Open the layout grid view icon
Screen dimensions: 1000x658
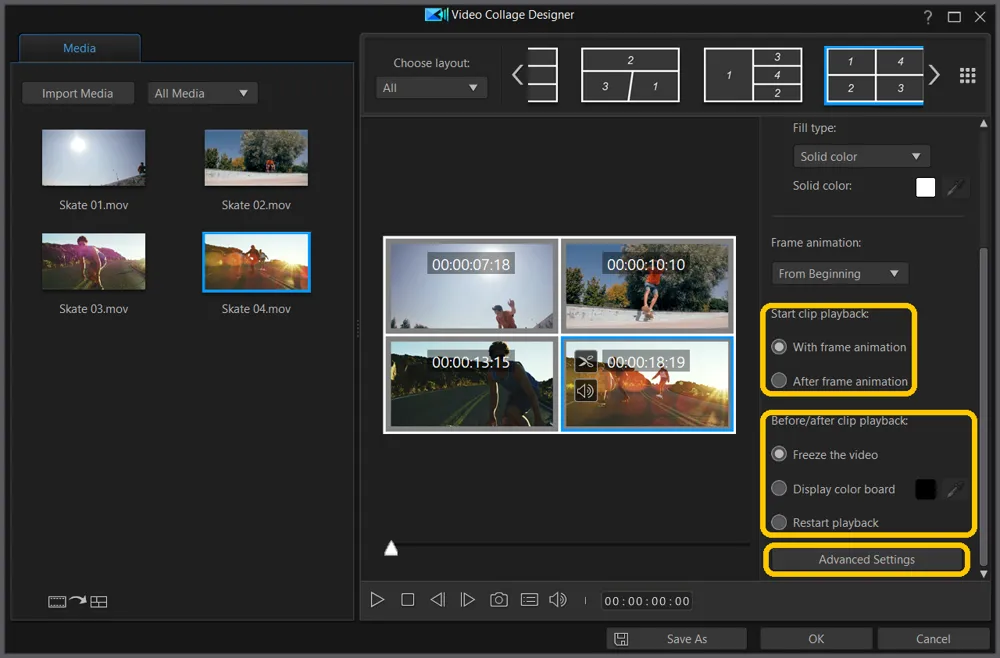coord(967,75)
